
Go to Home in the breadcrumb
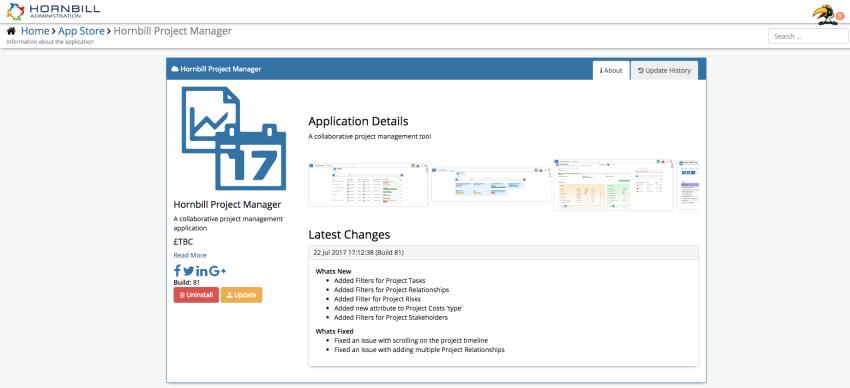[x=35, y=31]
